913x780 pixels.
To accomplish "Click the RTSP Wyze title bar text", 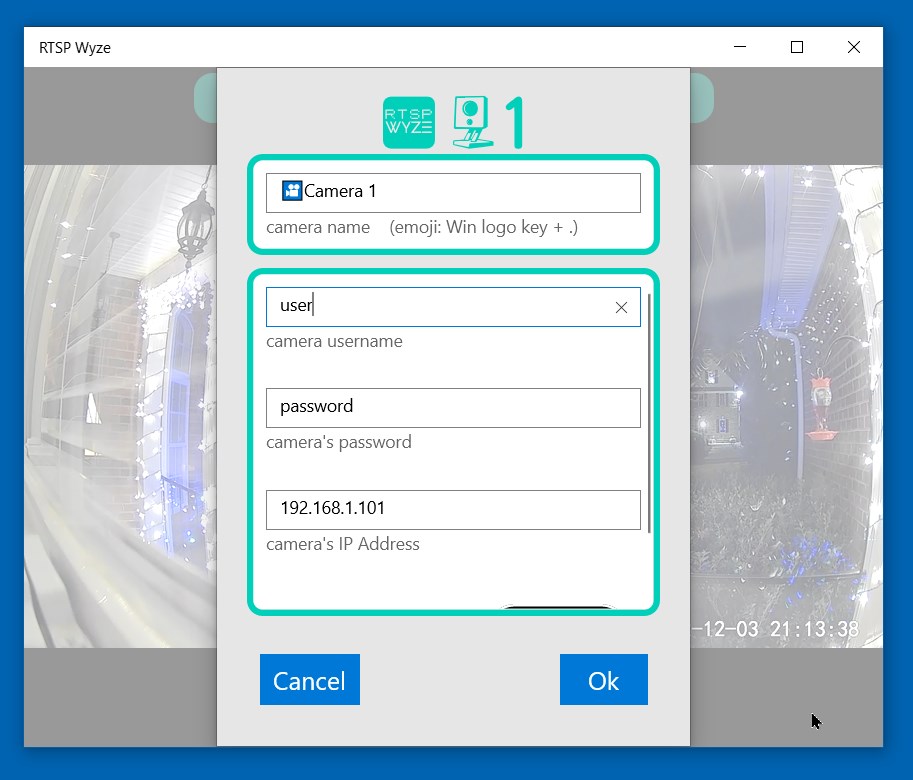I will tap(74, 47).
